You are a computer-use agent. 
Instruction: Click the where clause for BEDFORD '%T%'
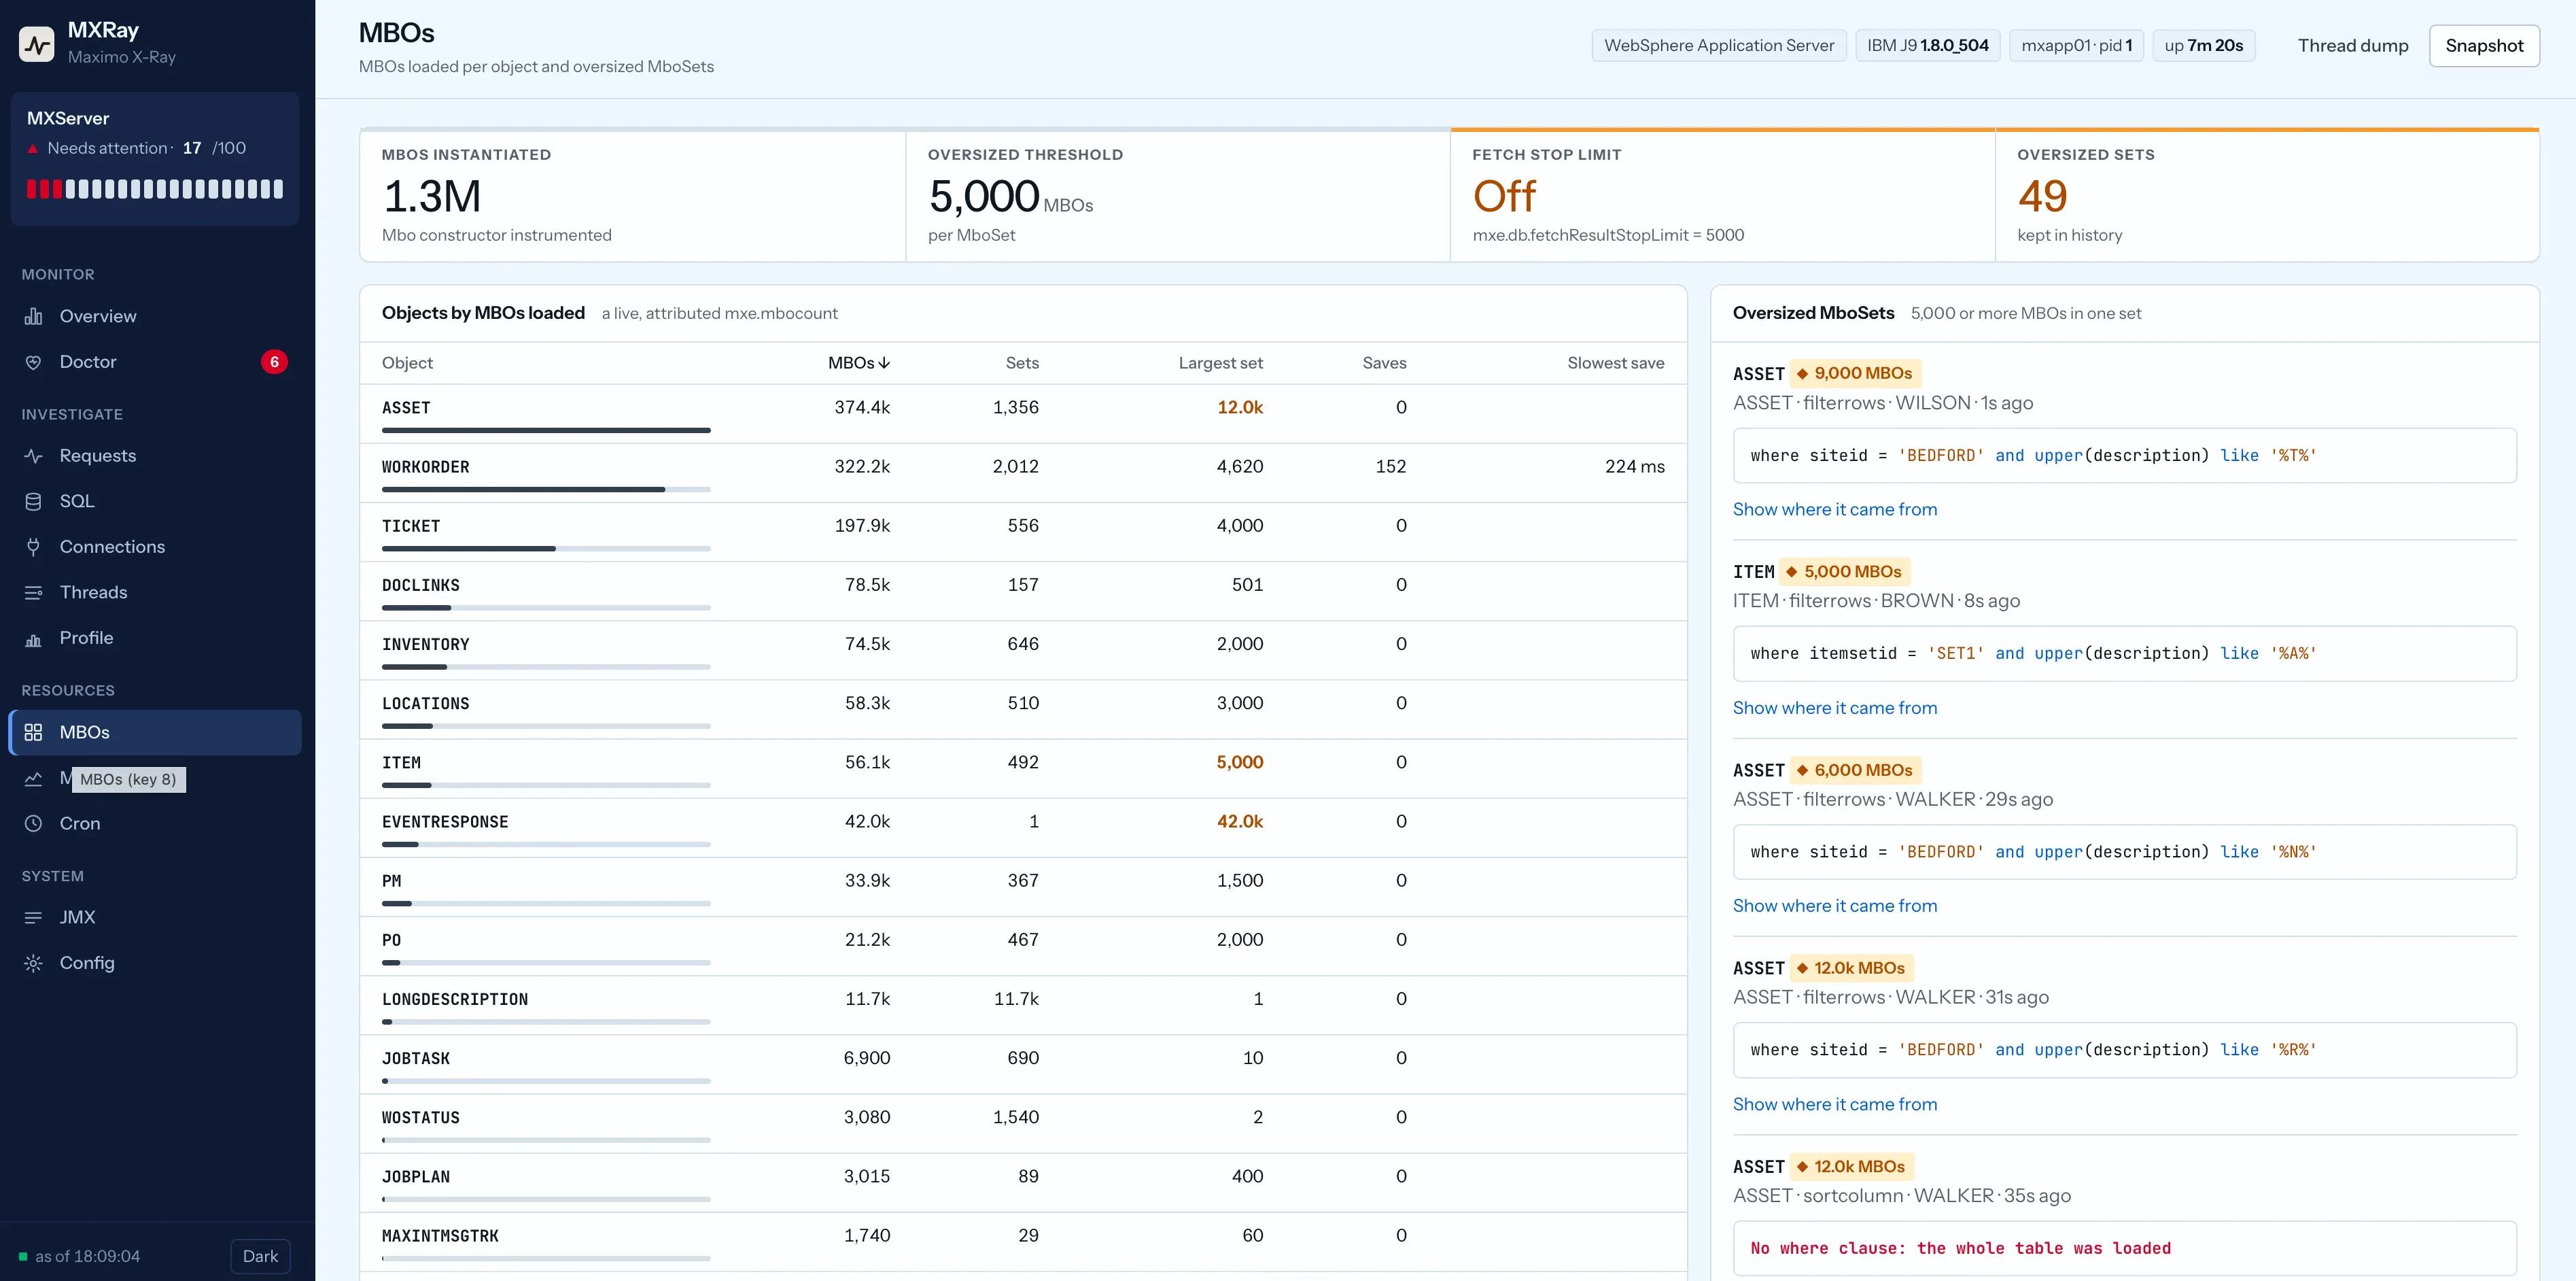pyautogui.click(x=2124, y=456)
